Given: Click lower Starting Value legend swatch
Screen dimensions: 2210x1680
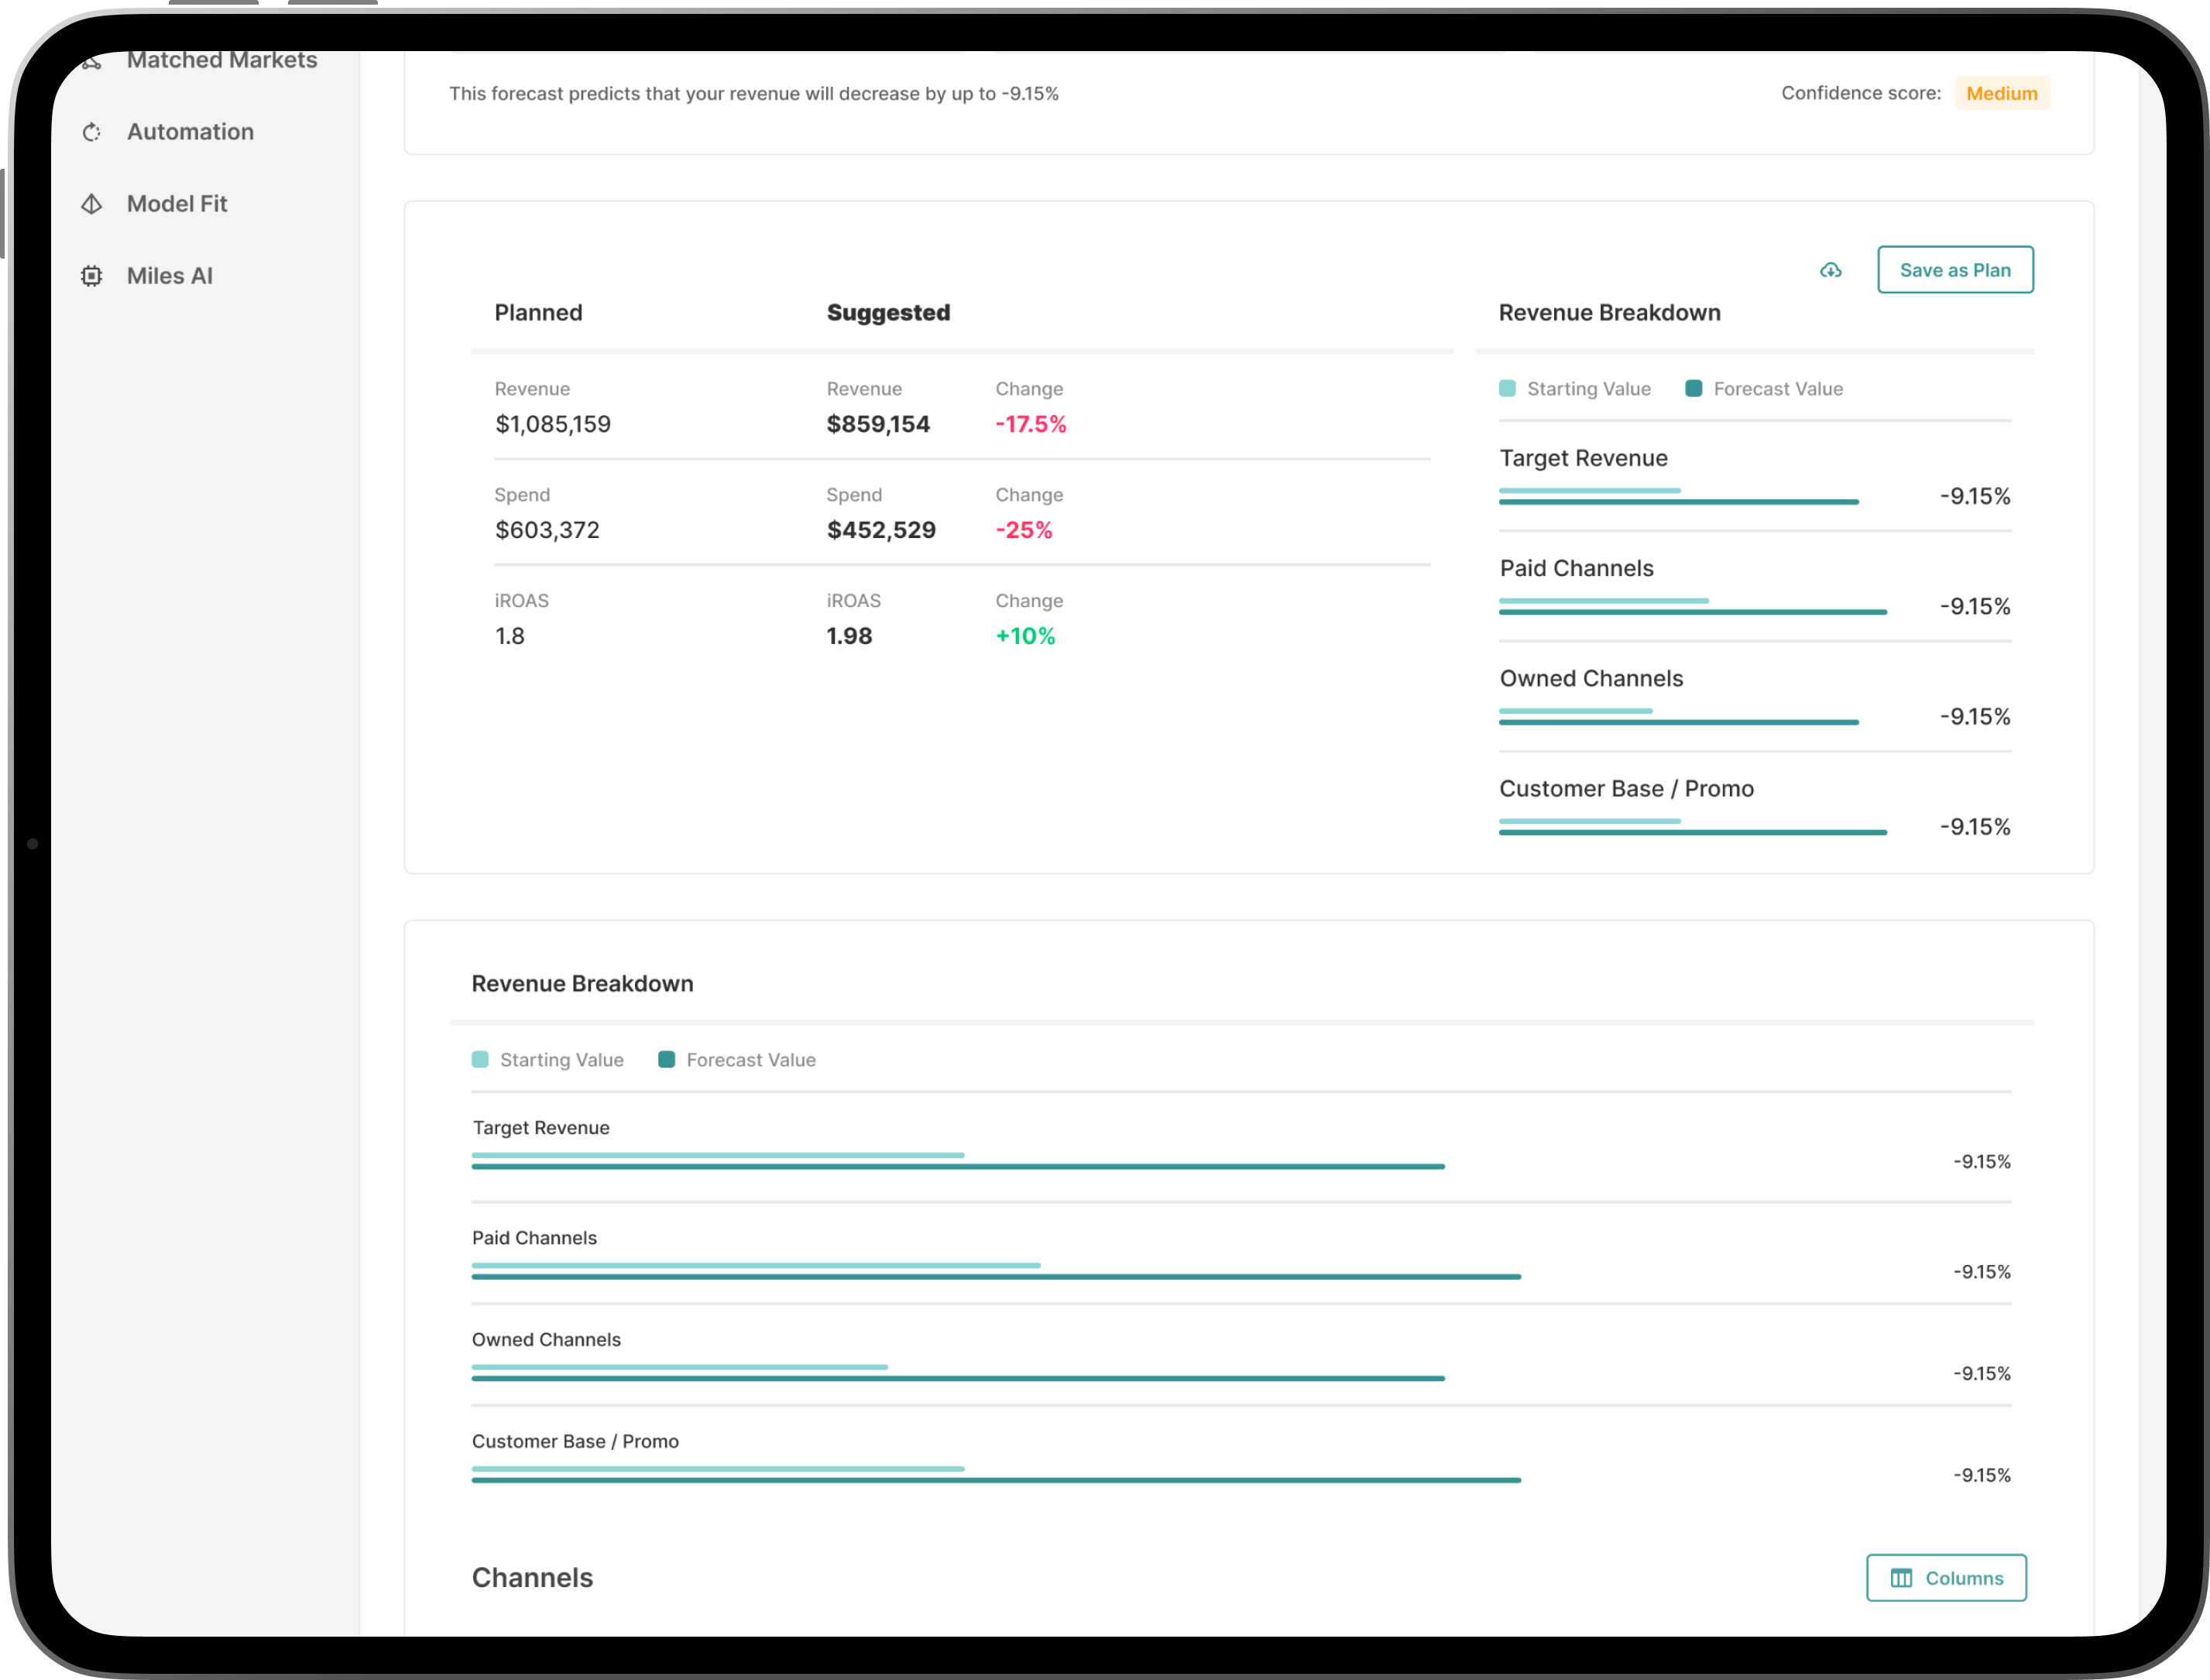Looking at the screenshot, I should pyautogui.click(x=480, y=1060).
